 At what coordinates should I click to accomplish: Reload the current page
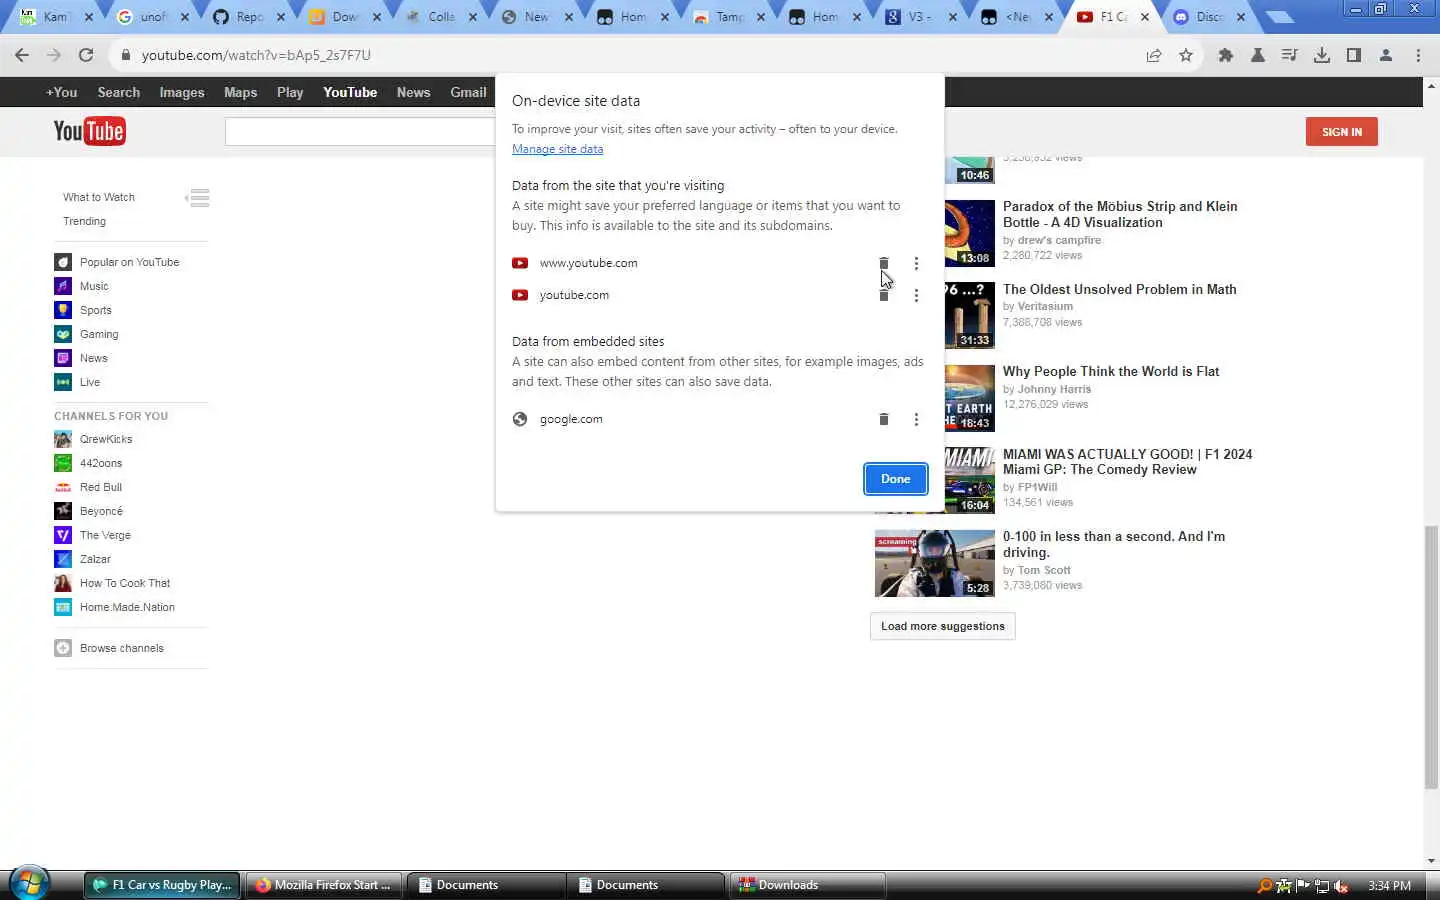86,55
